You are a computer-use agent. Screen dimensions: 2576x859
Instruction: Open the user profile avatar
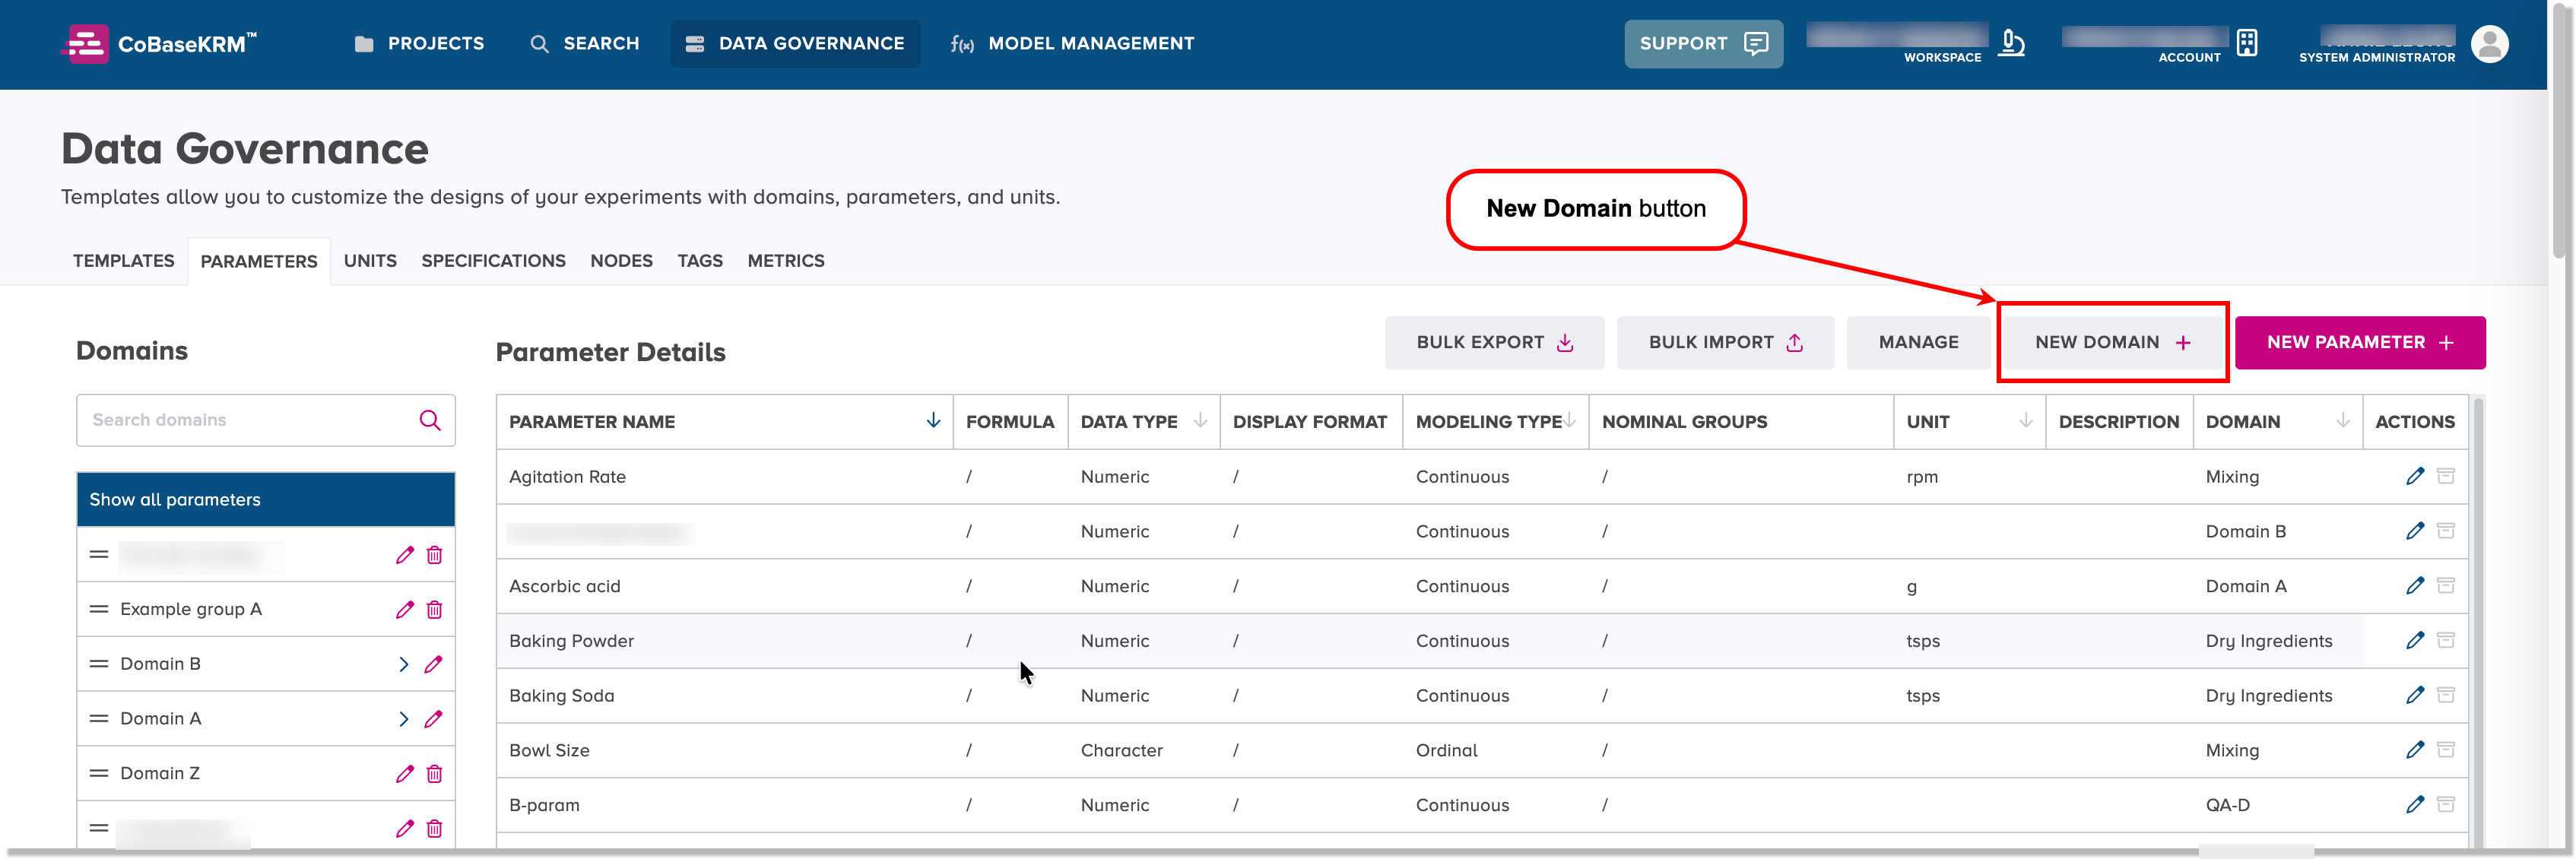pos(2489,44)
